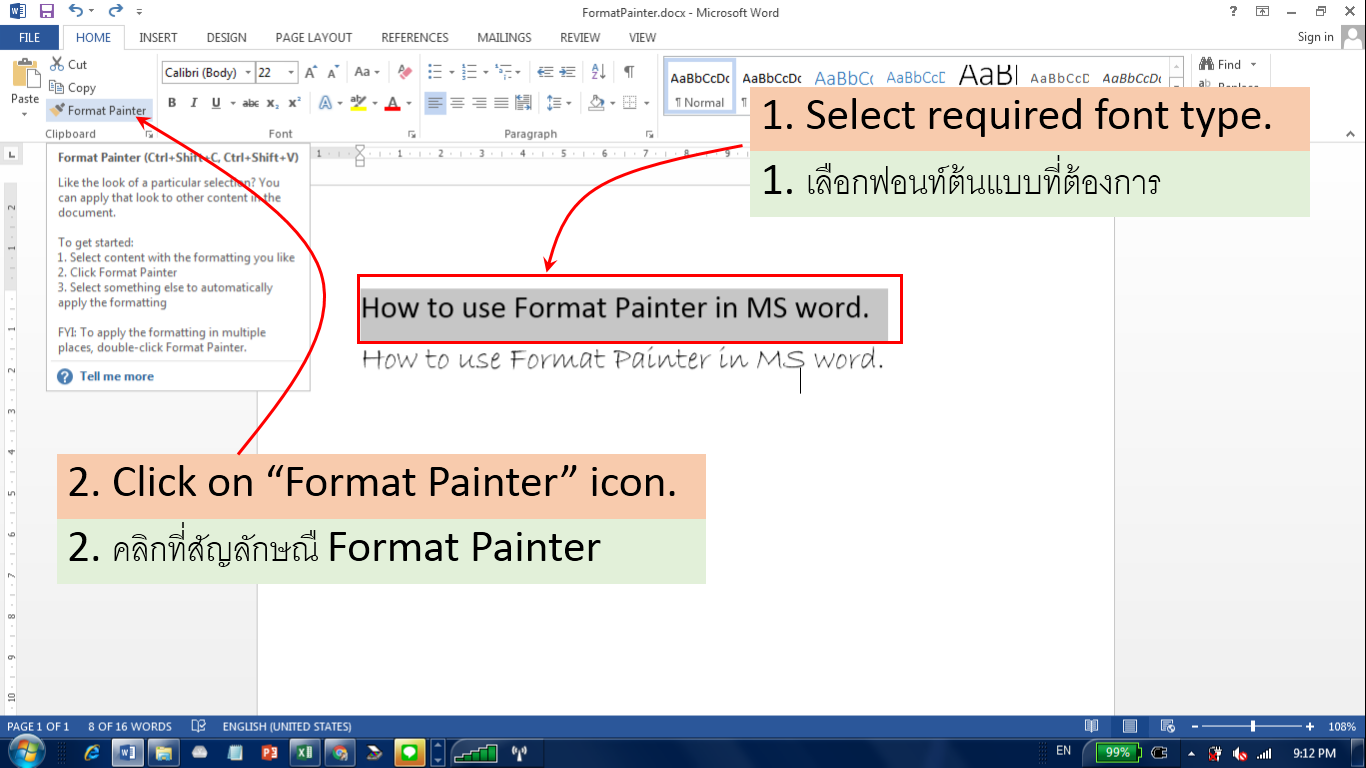This screenshot has height=768, width=1366.
Task: Switch to the INSERT ribbon tab
Action: 158,37
